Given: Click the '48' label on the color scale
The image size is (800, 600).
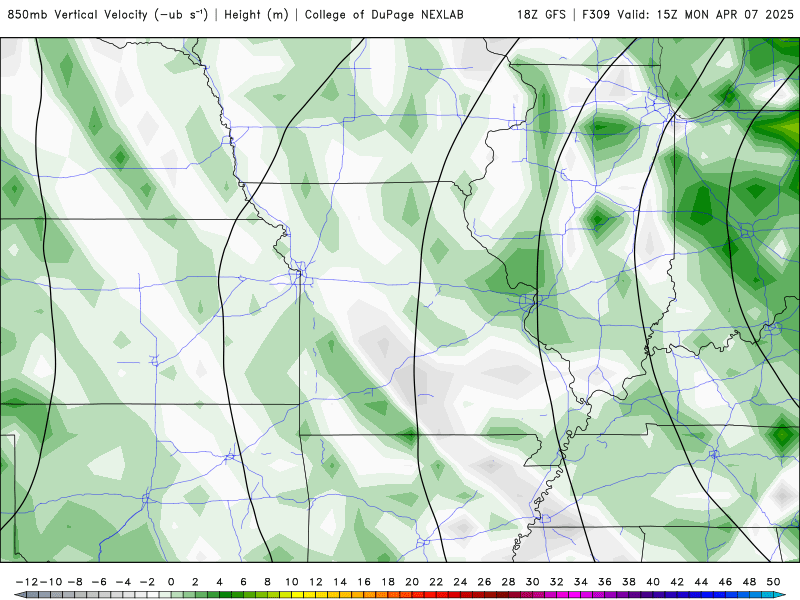Looking at the screenshot, I should click(x=749, y=582).
